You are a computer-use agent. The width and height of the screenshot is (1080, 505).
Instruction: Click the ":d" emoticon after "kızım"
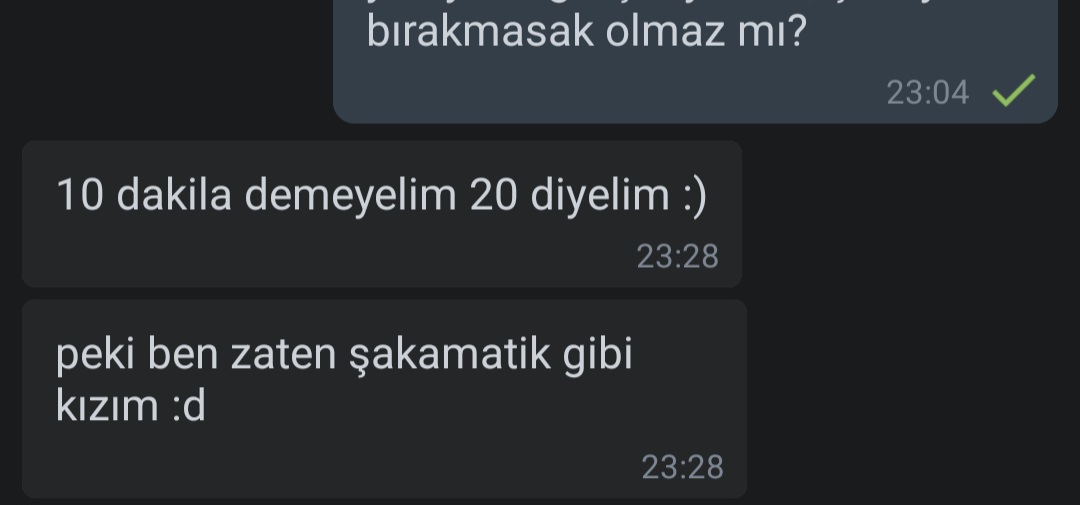(187, 406)
